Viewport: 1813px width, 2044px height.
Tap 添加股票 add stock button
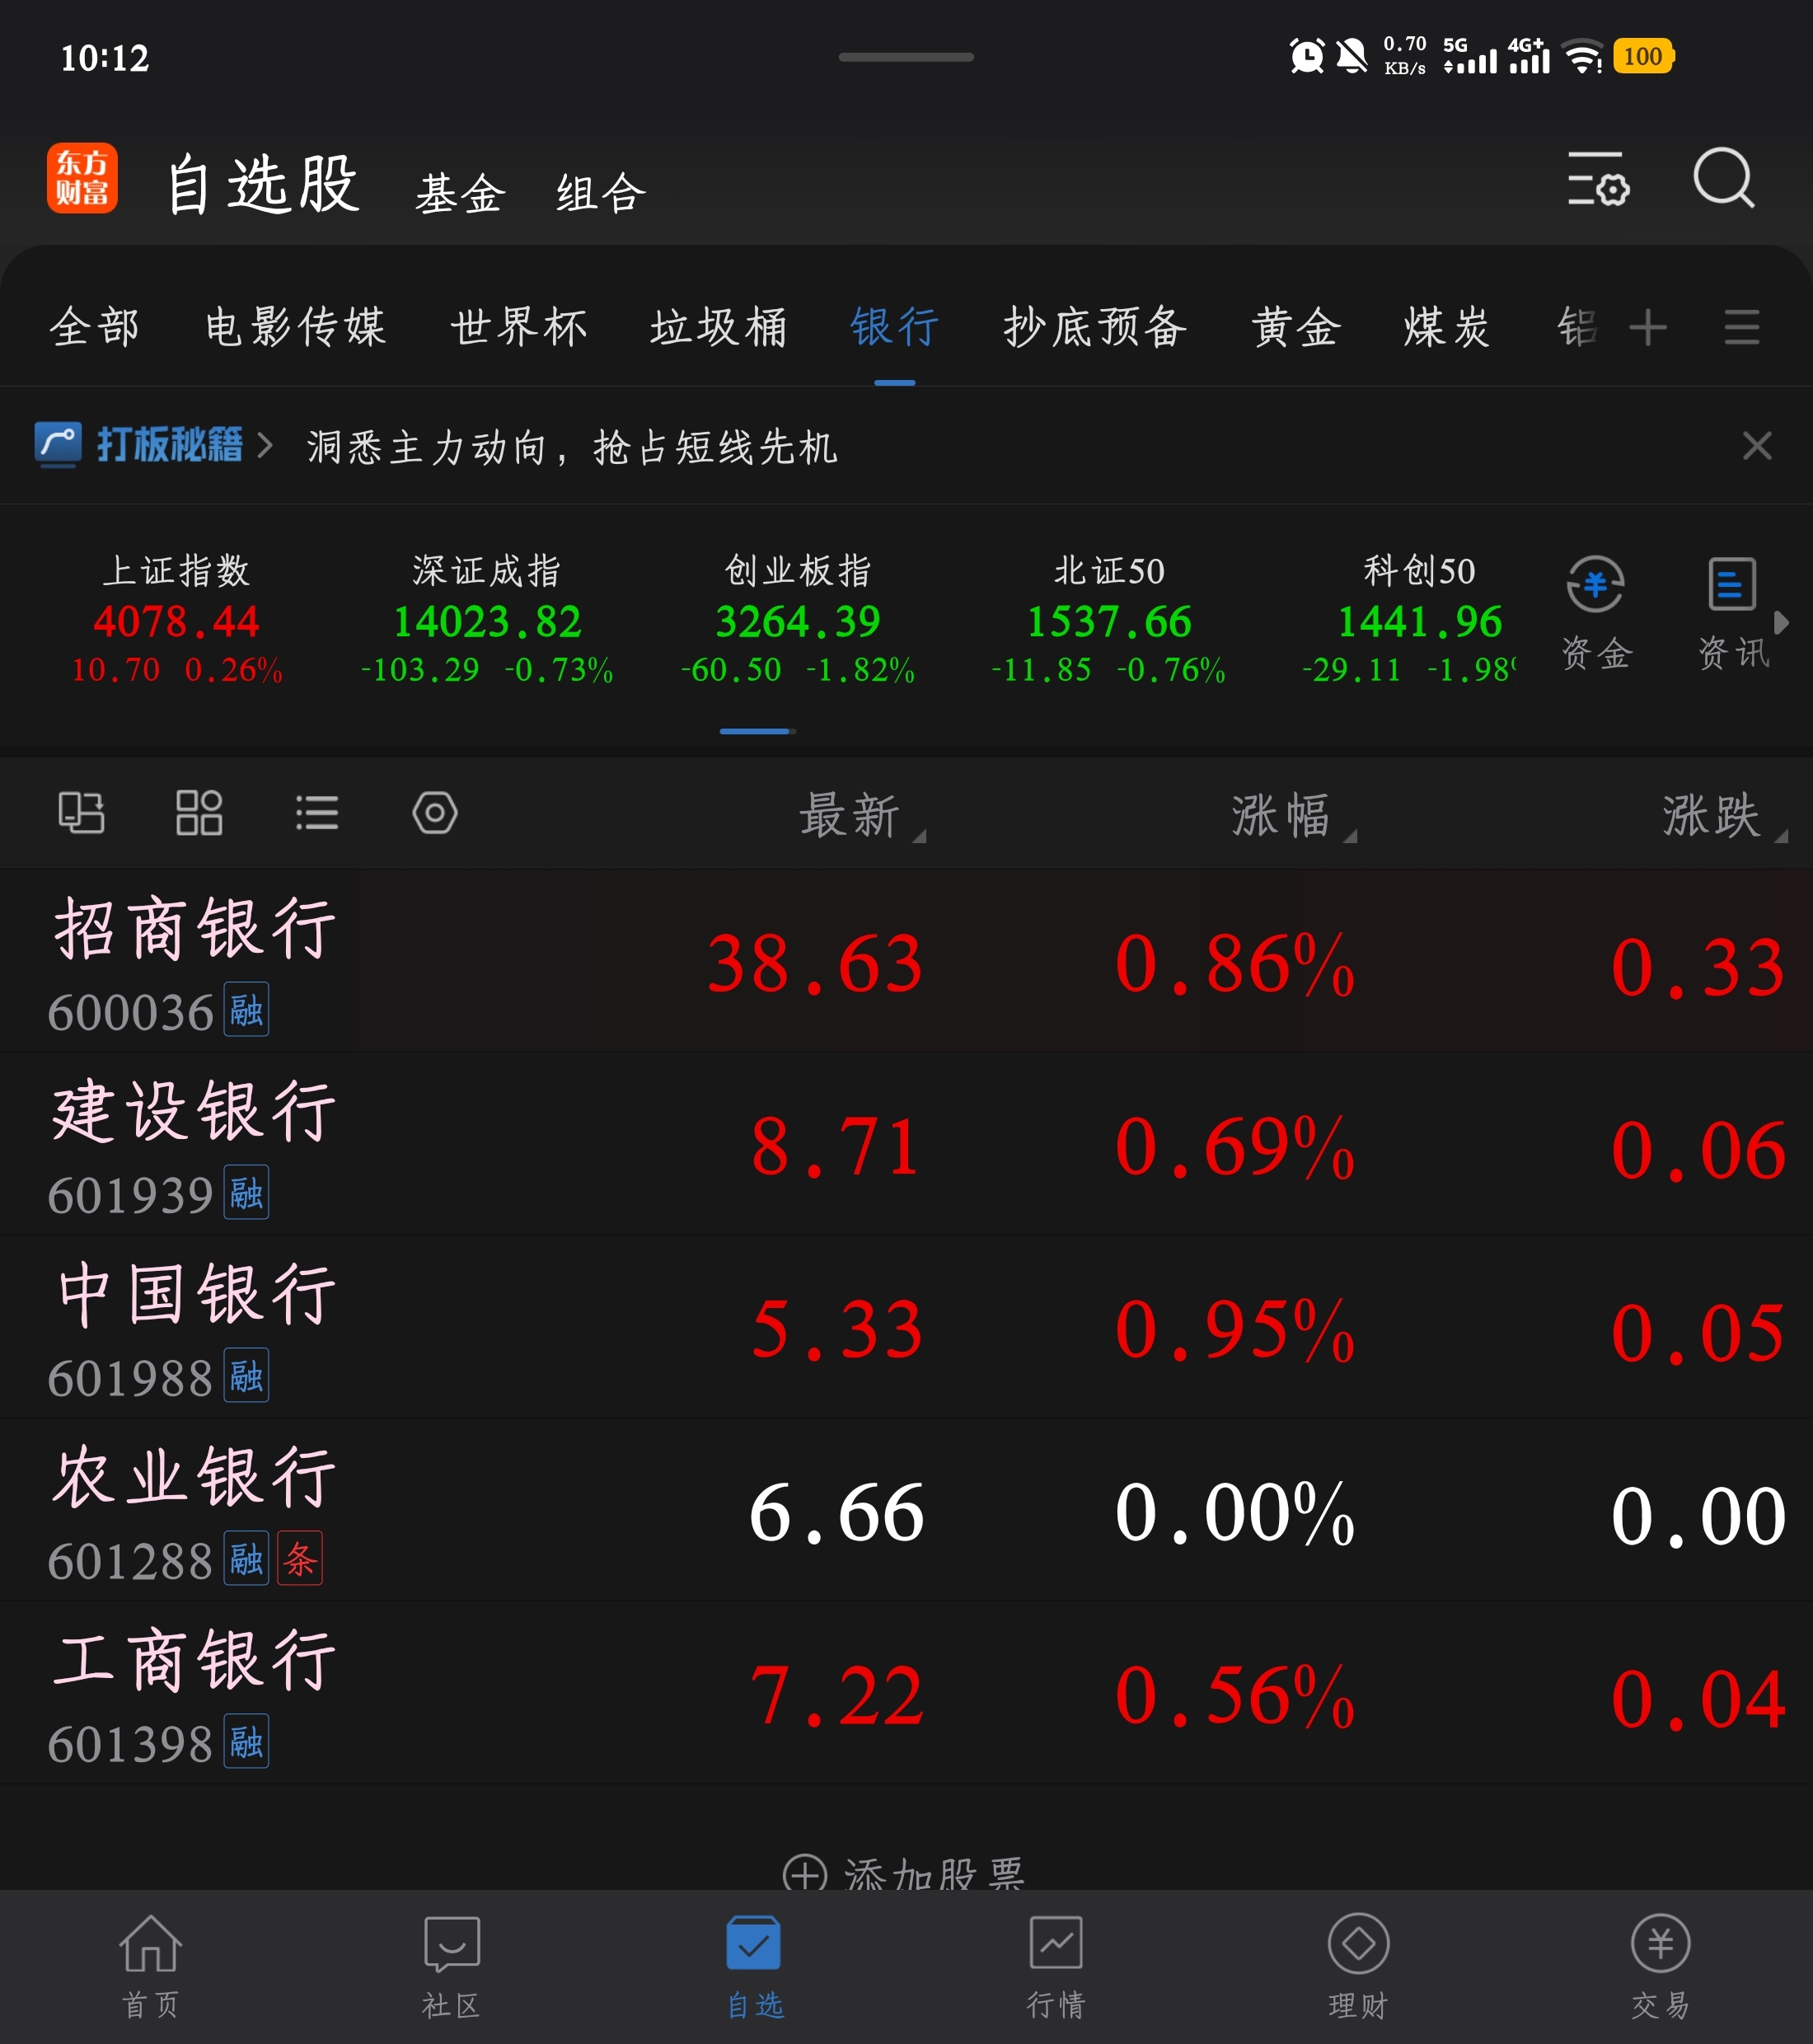(x=905, y=1872)
